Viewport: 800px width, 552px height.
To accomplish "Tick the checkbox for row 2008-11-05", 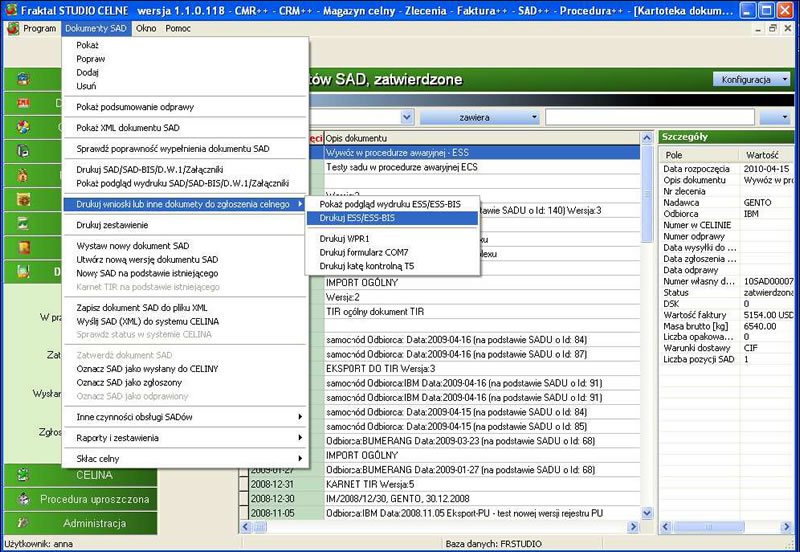I will (244, 513).
